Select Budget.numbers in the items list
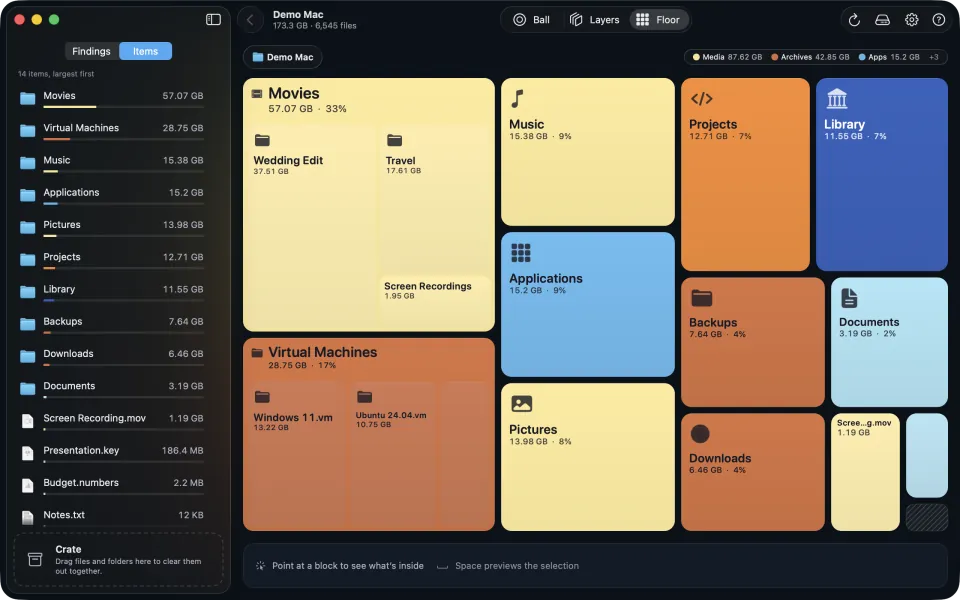960x600 pixels. point(111,484)
